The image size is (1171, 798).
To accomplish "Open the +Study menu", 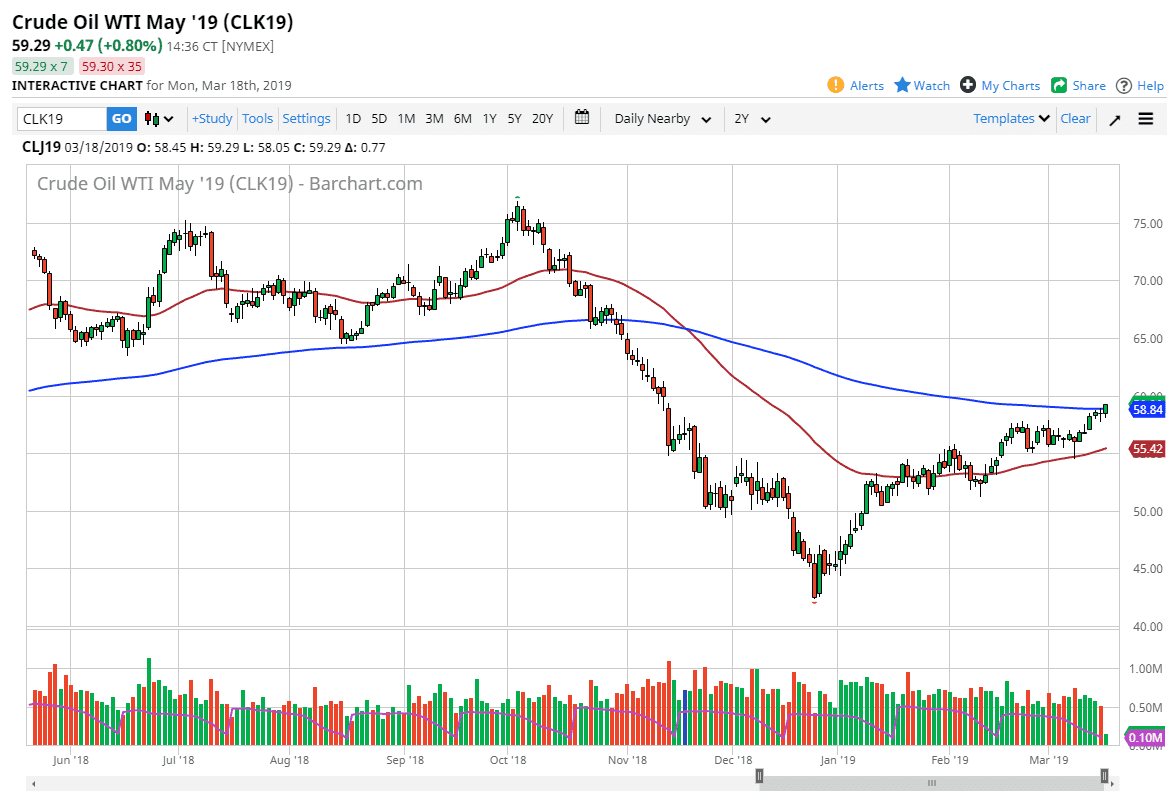I will (212, 118).
